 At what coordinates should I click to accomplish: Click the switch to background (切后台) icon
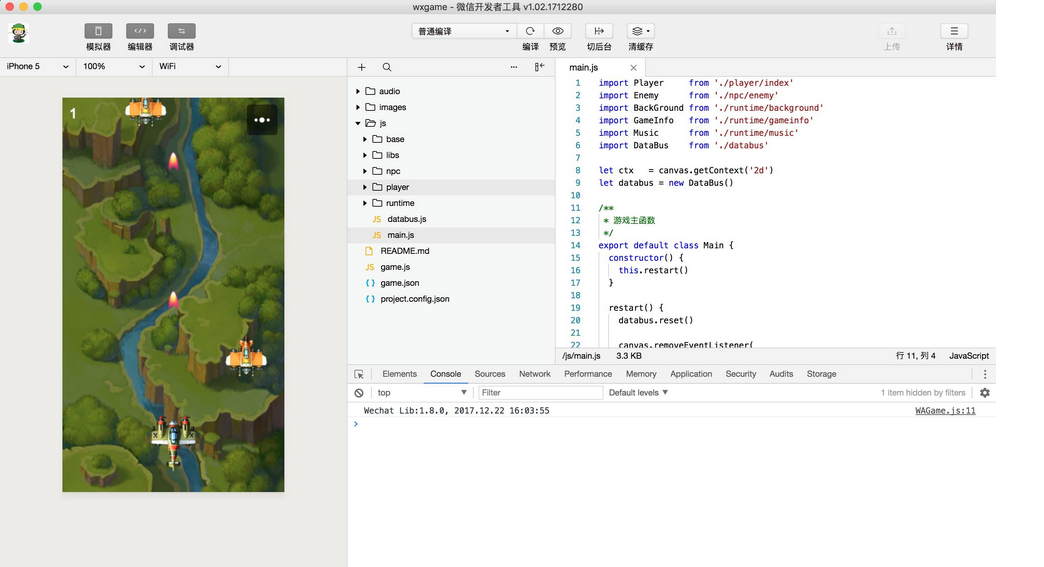click(x=599, y=31)
